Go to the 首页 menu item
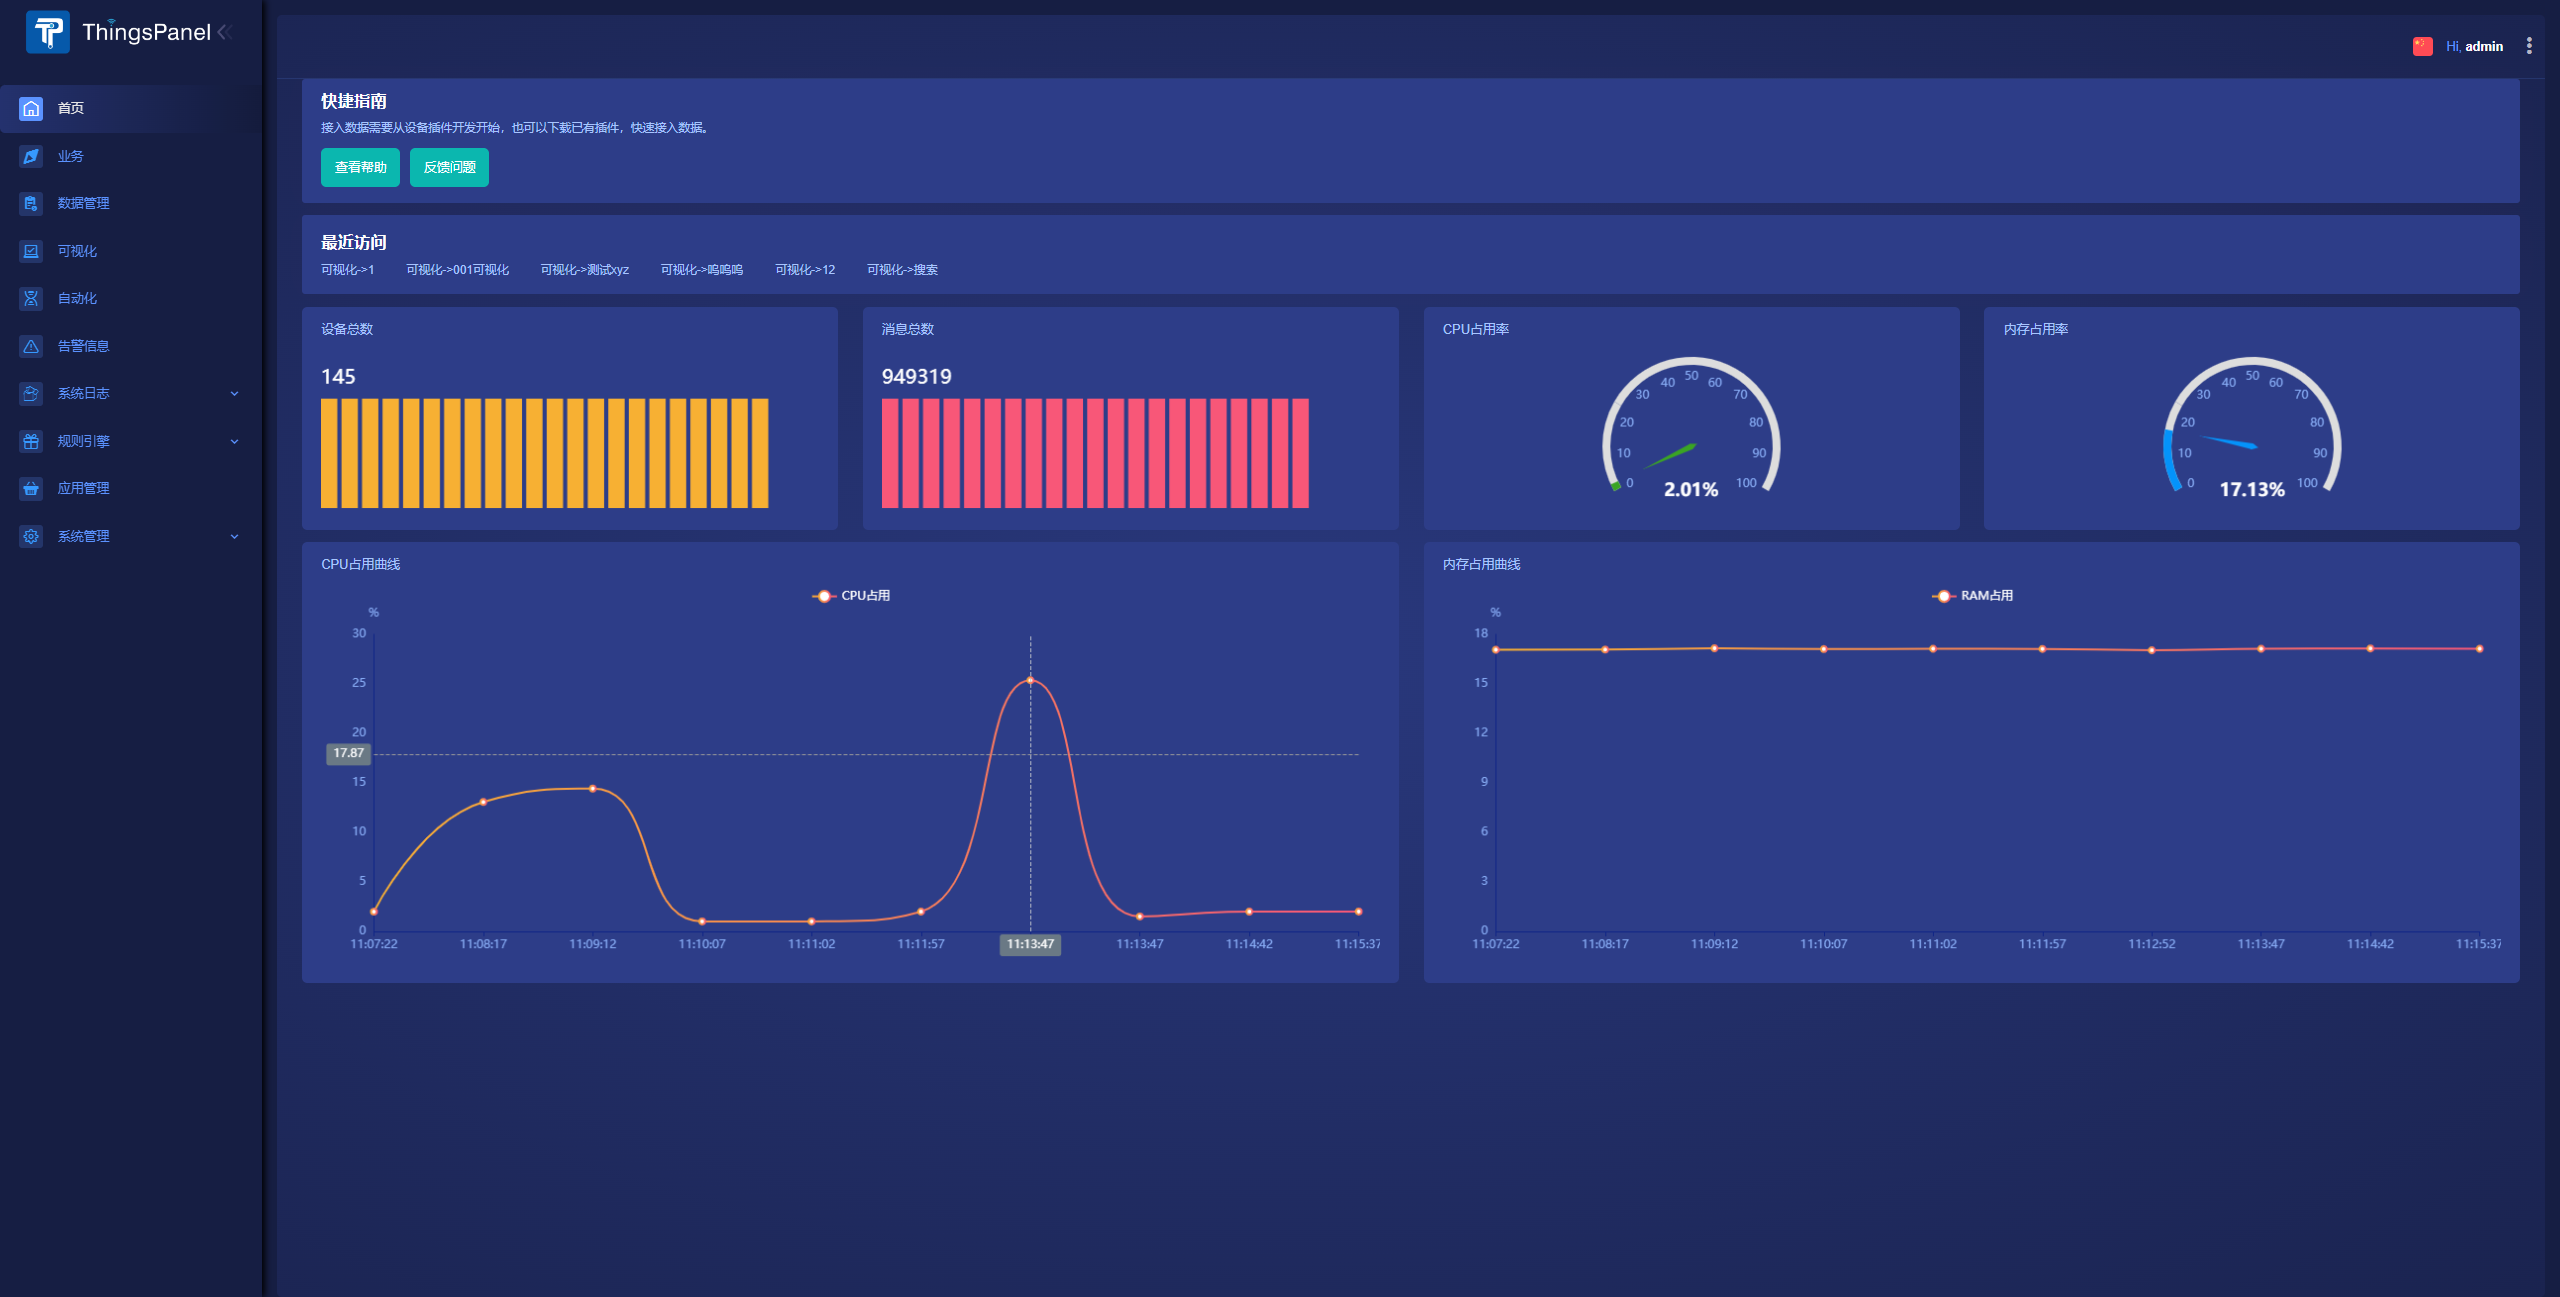This screenshot has width=2560, height=1297. (x=70, y=108)
